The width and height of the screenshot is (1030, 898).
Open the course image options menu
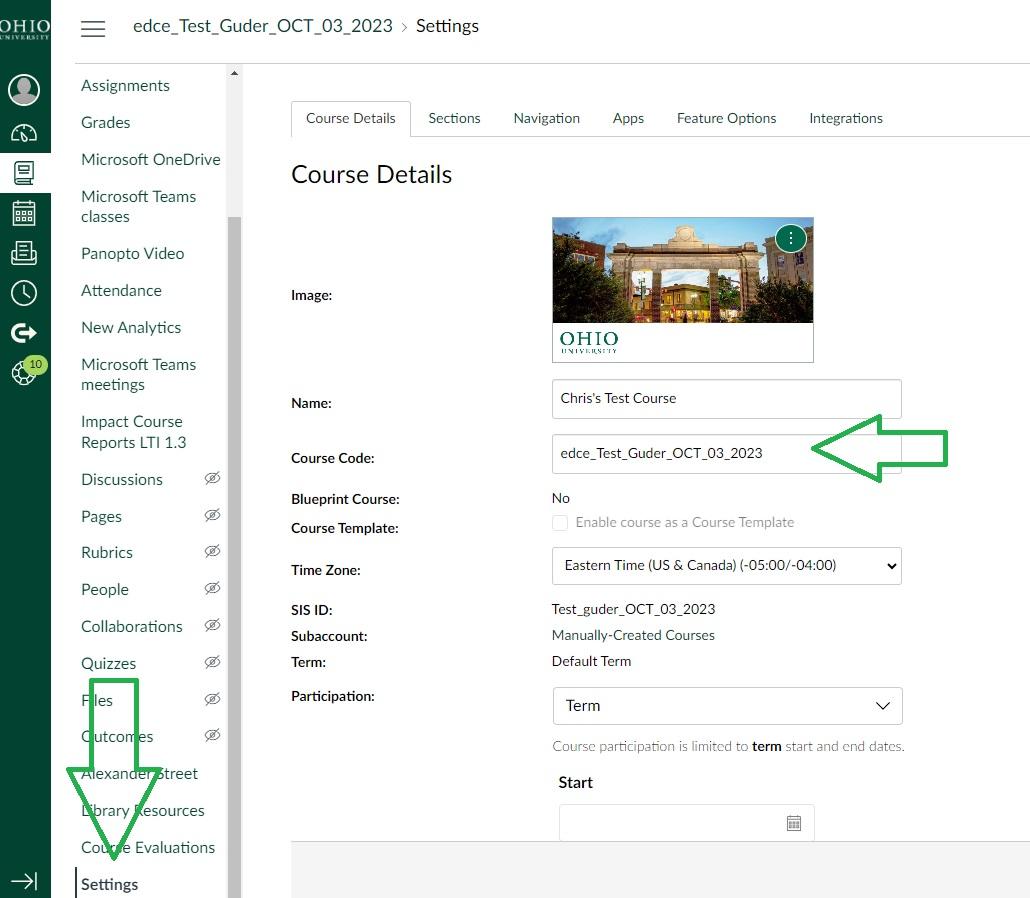click(791, 238)
